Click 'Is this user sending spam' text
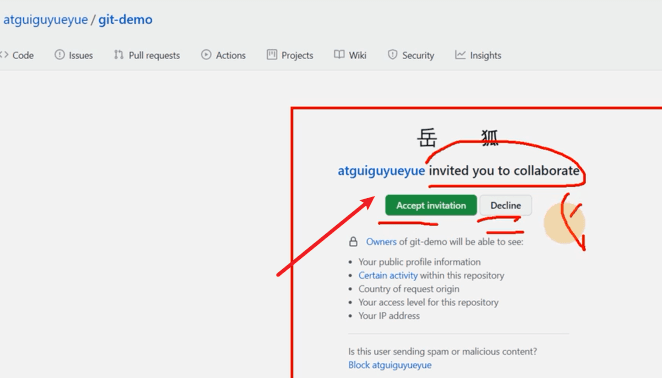This screenshot has height=378, width=662. [442, 351]
